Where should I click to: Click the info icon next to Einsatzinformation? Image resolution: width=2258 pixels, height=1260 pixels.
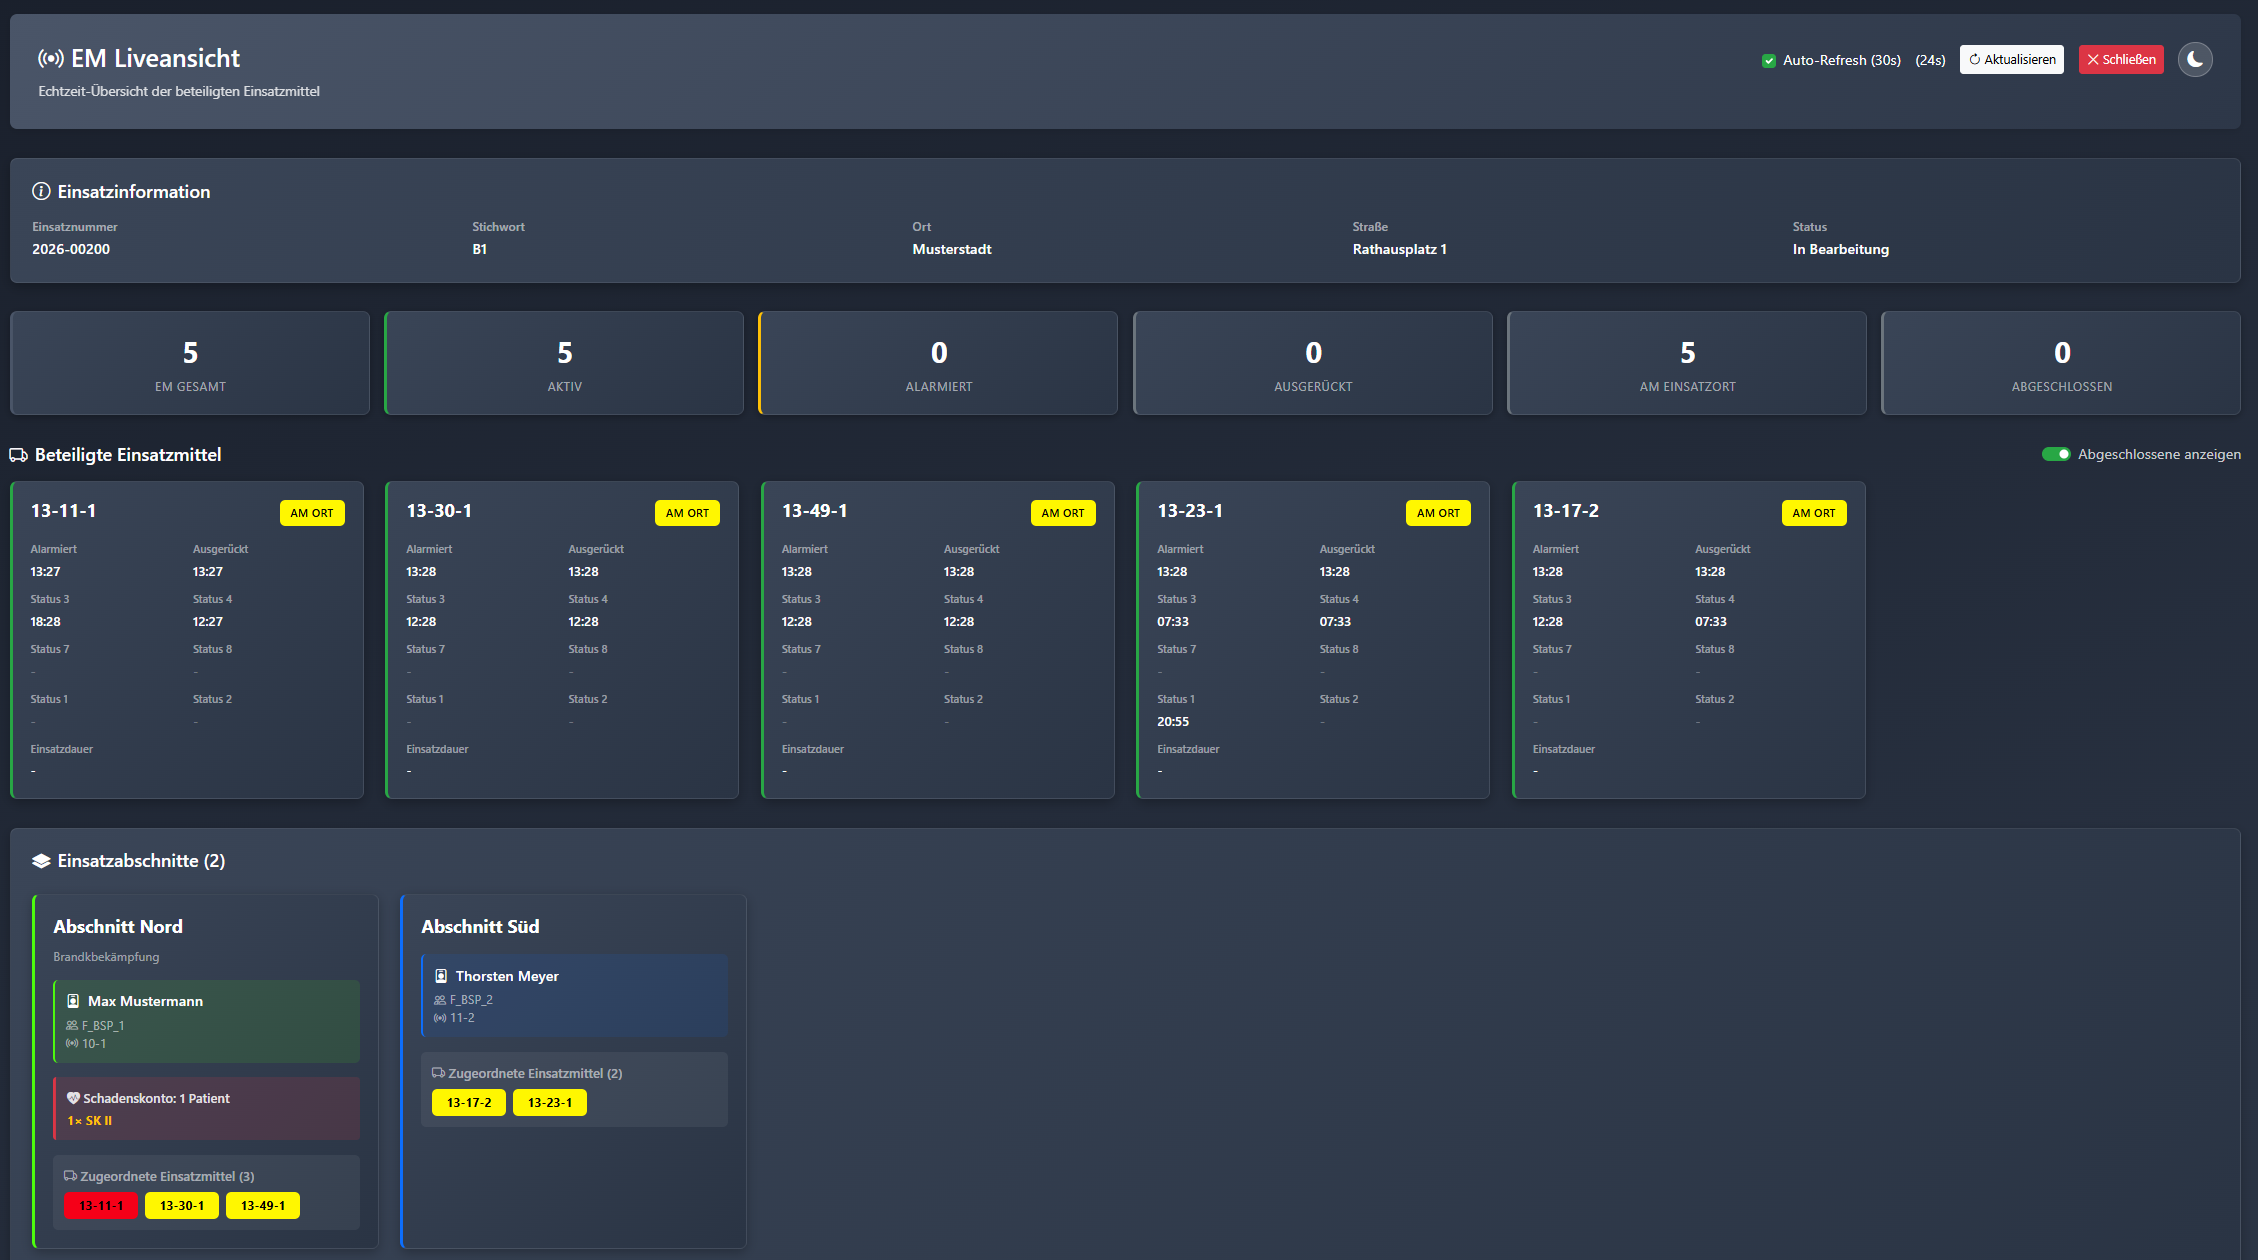(x=41, y=191)
